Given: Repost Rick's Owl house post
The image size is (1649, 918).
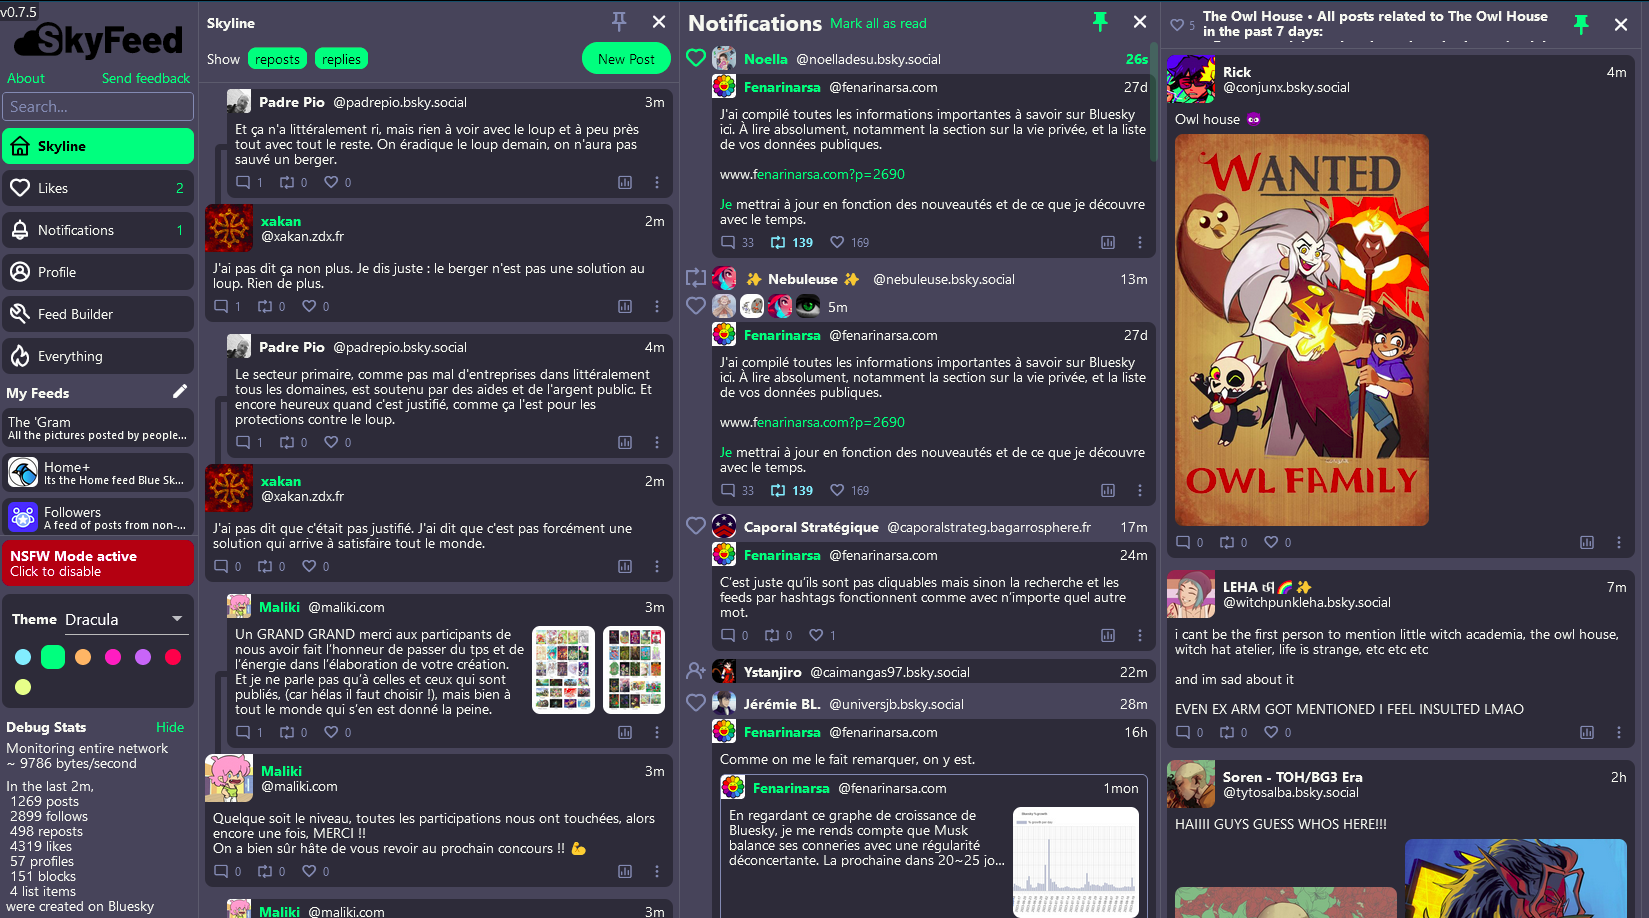Looking at the screenshot, I should point(1227,542).
